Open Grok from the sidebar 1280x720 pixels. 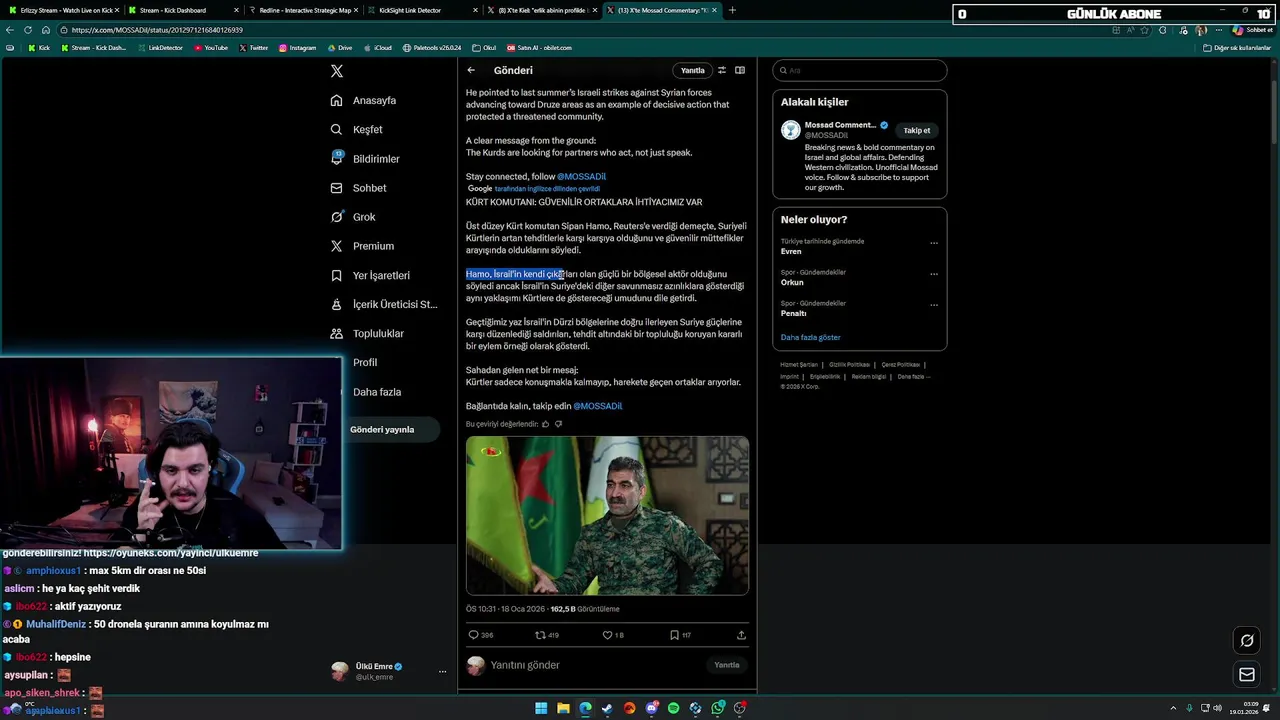point(353,217)
